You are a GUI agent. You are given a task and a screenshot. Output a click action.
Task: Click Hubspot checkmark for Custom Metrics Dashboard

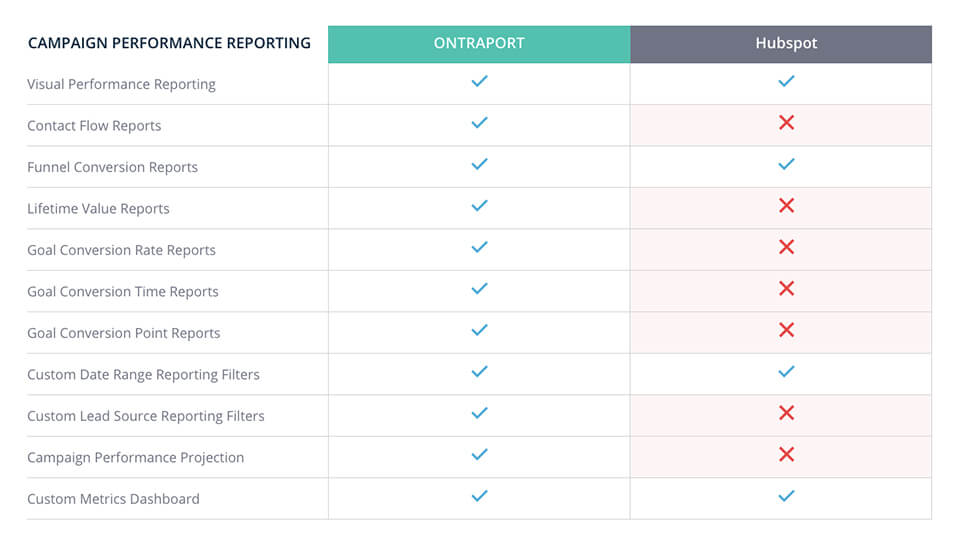(x=786, y=496)
